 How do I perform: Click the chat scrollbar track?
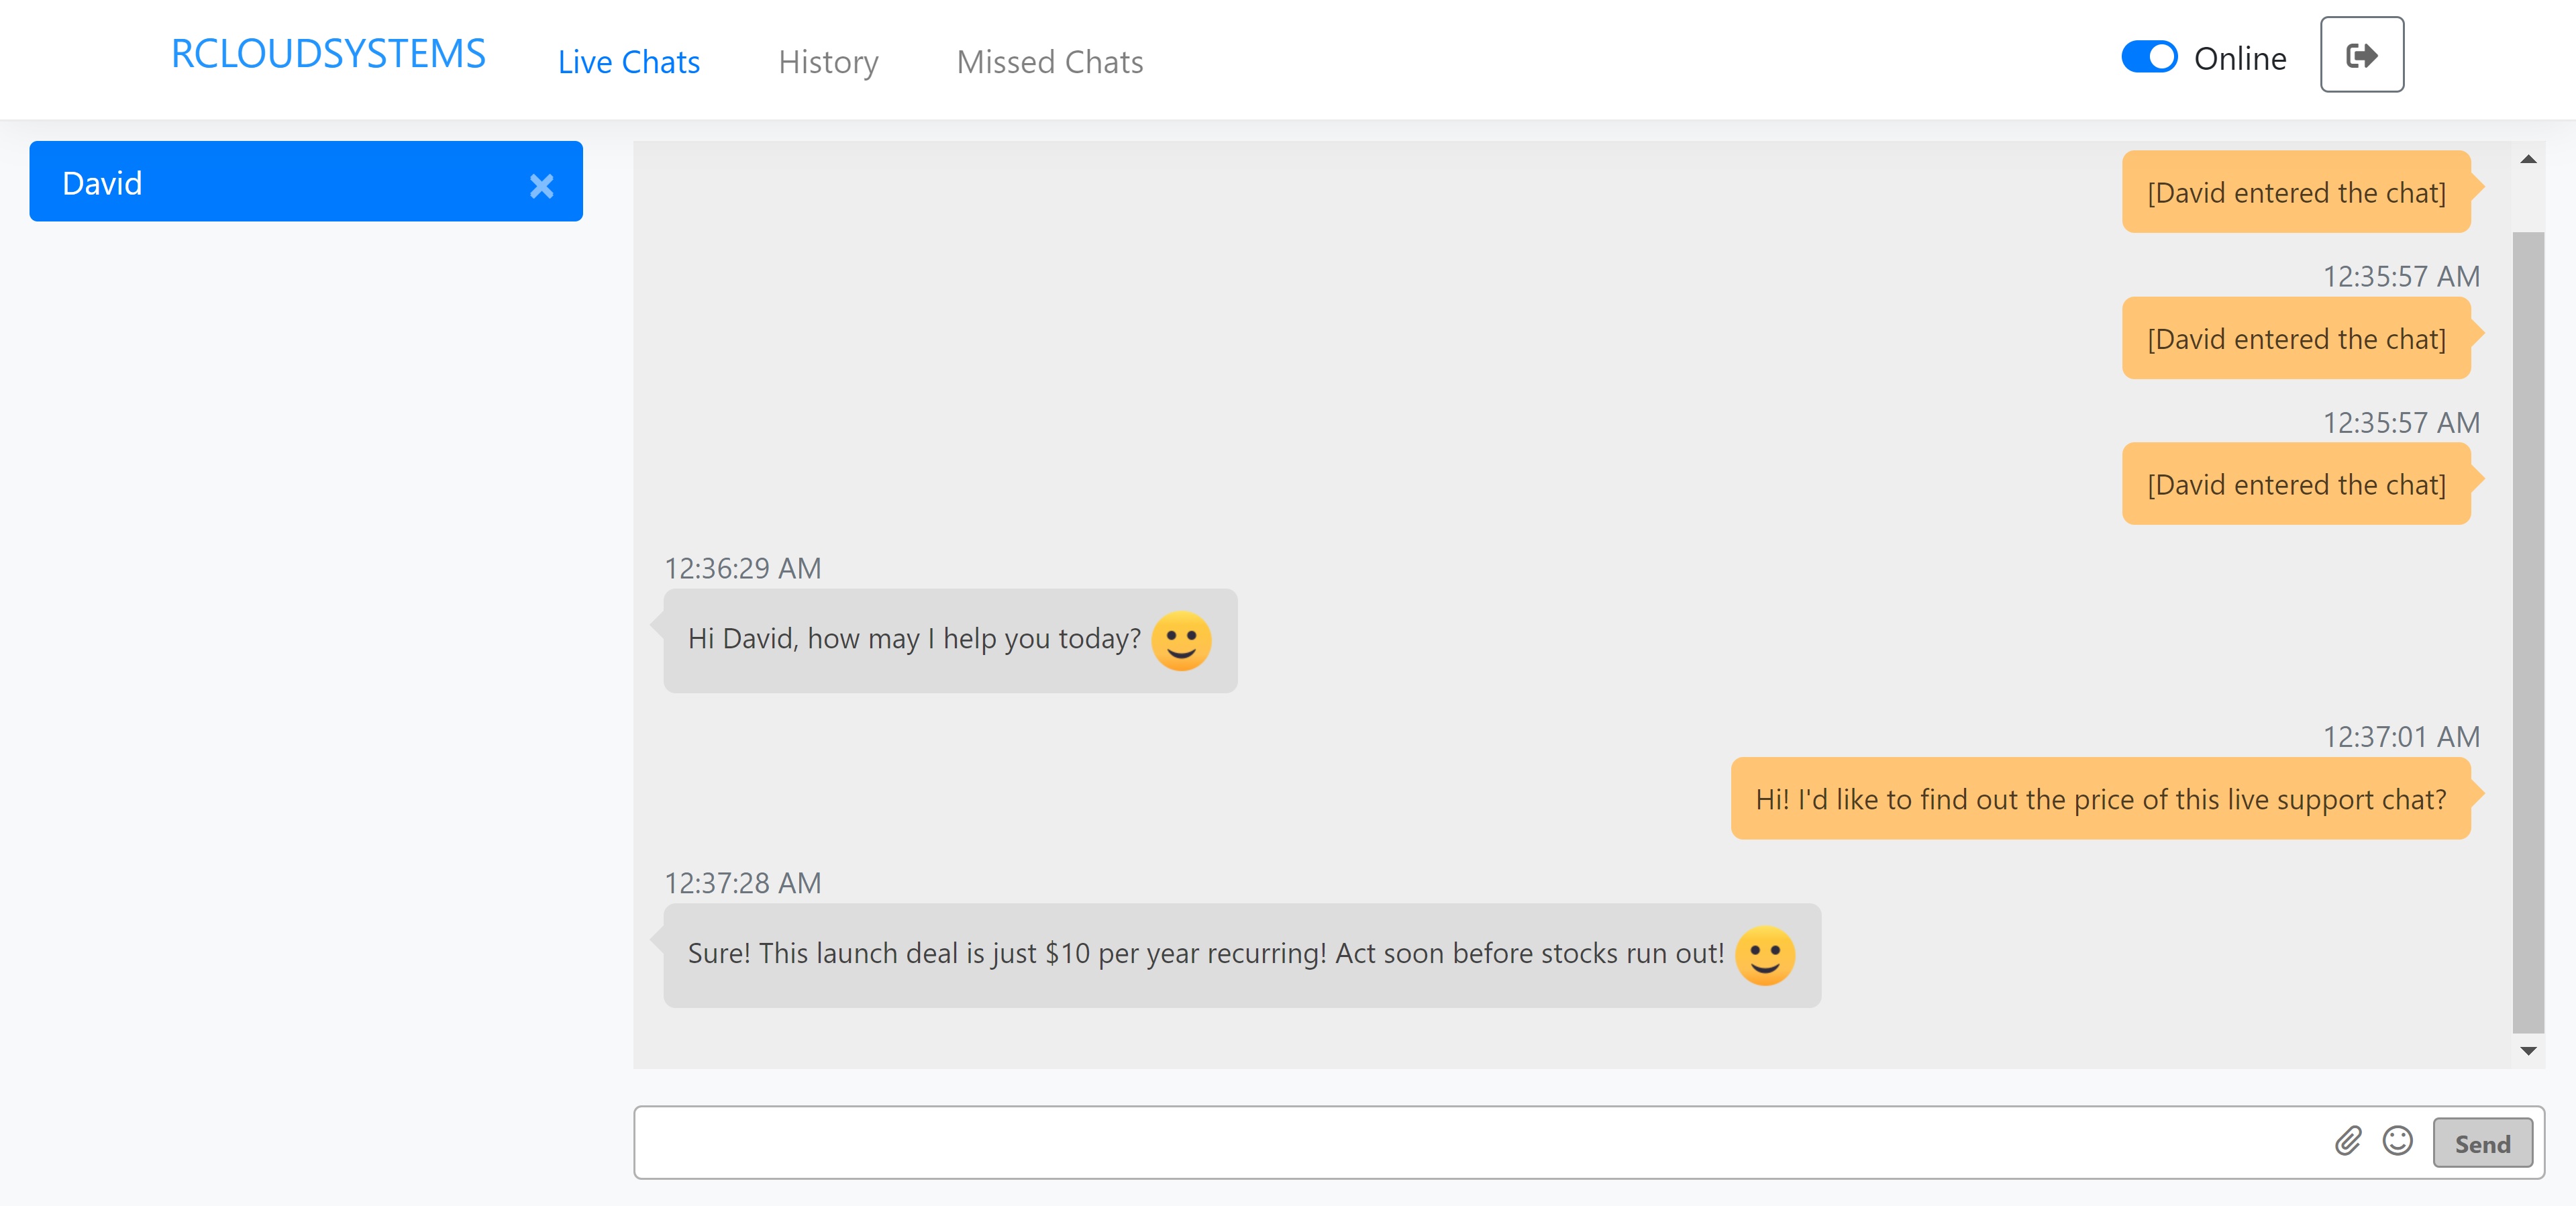click(2529, 600)
